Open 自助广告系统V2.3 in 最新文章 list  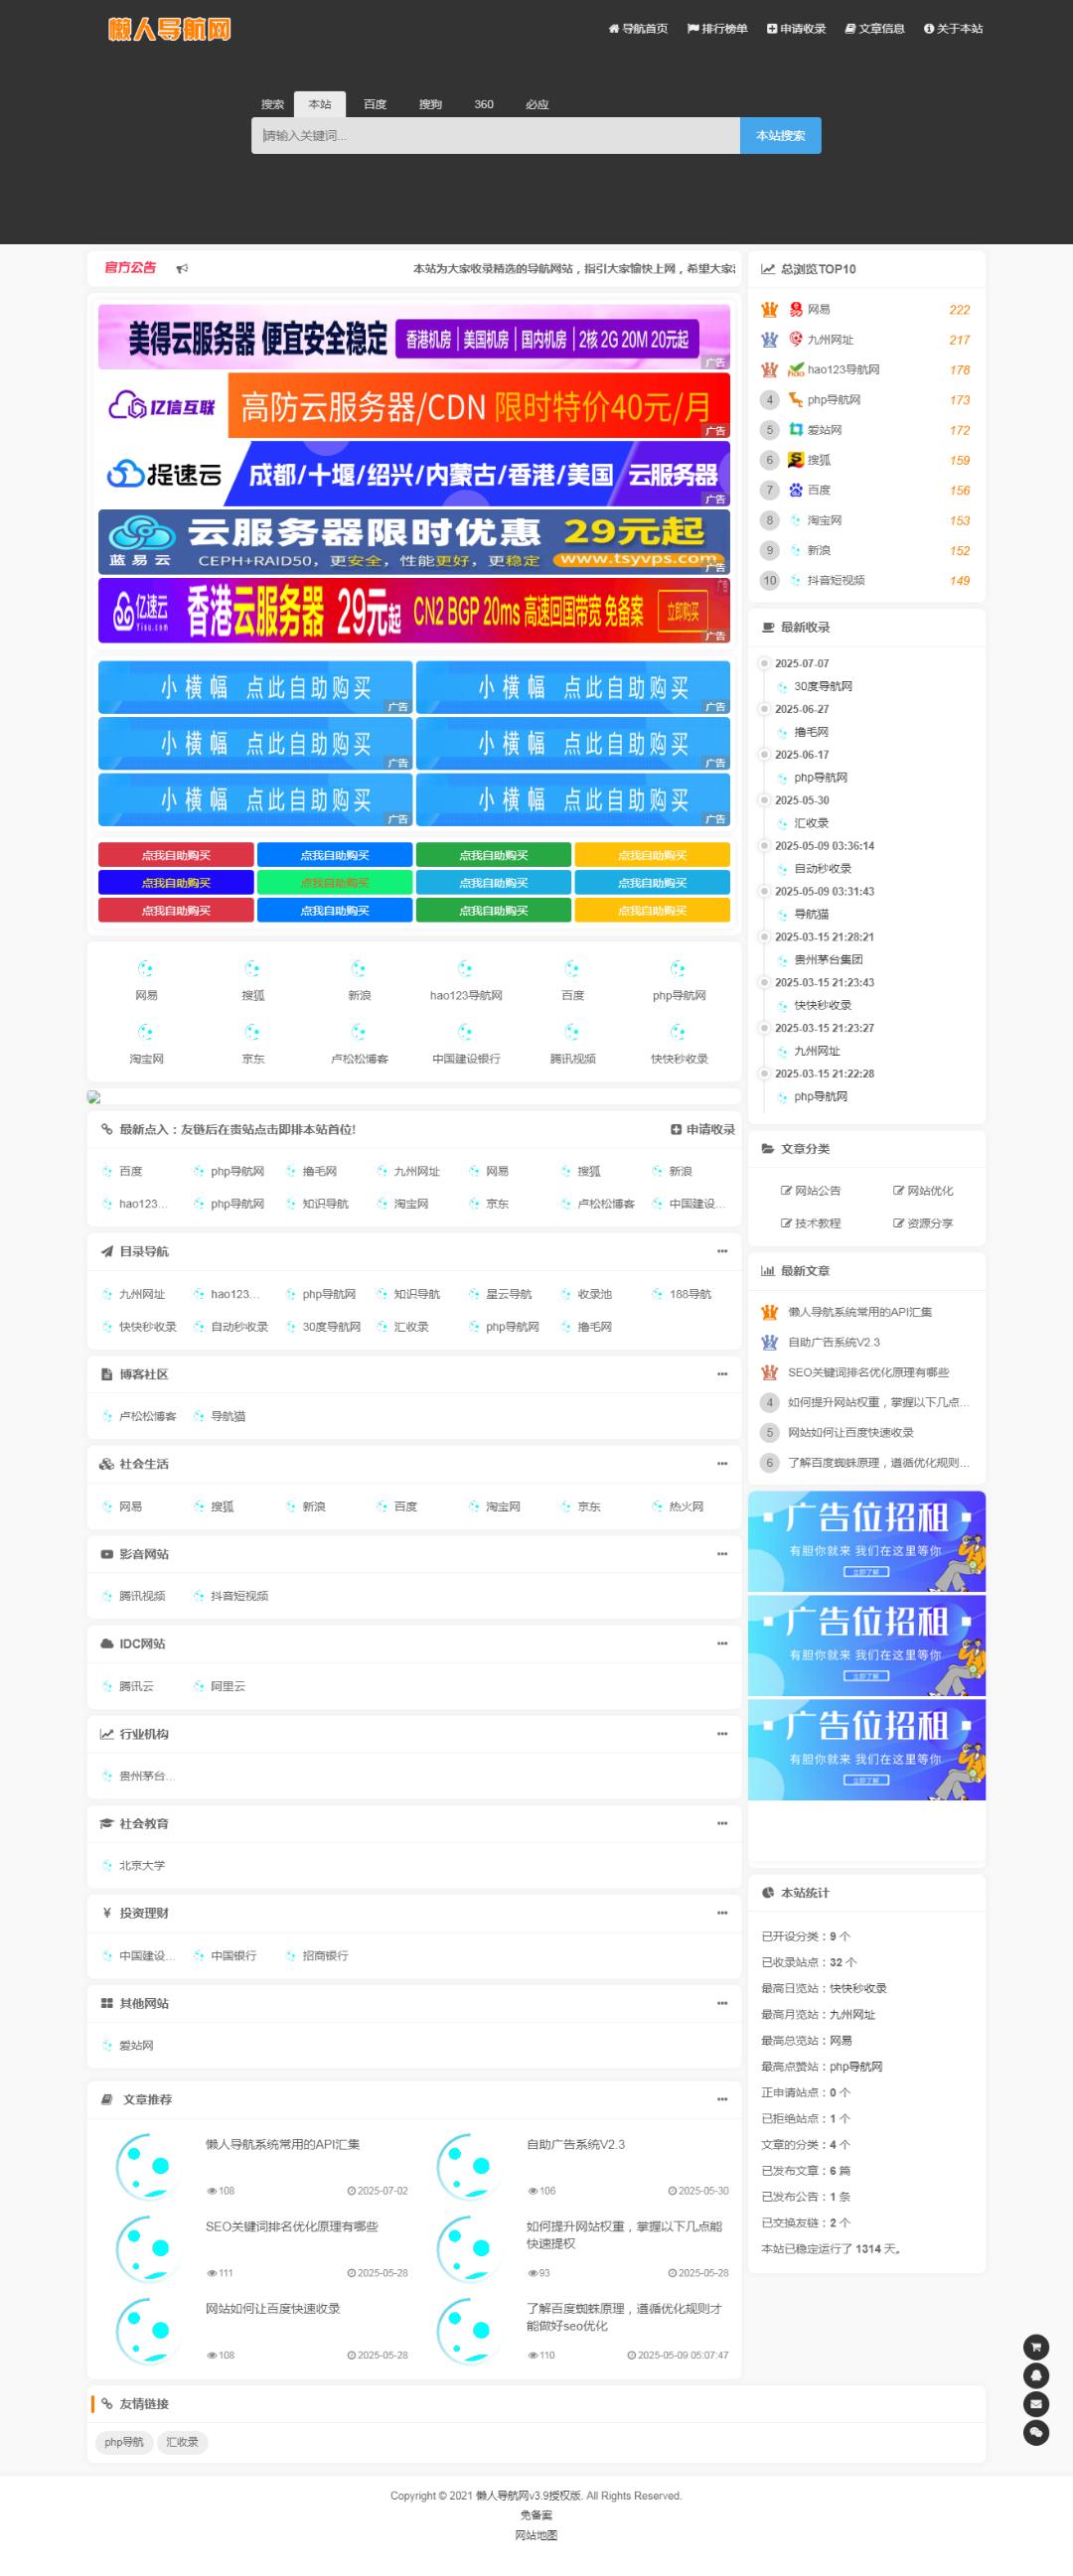click(834, 1343)
